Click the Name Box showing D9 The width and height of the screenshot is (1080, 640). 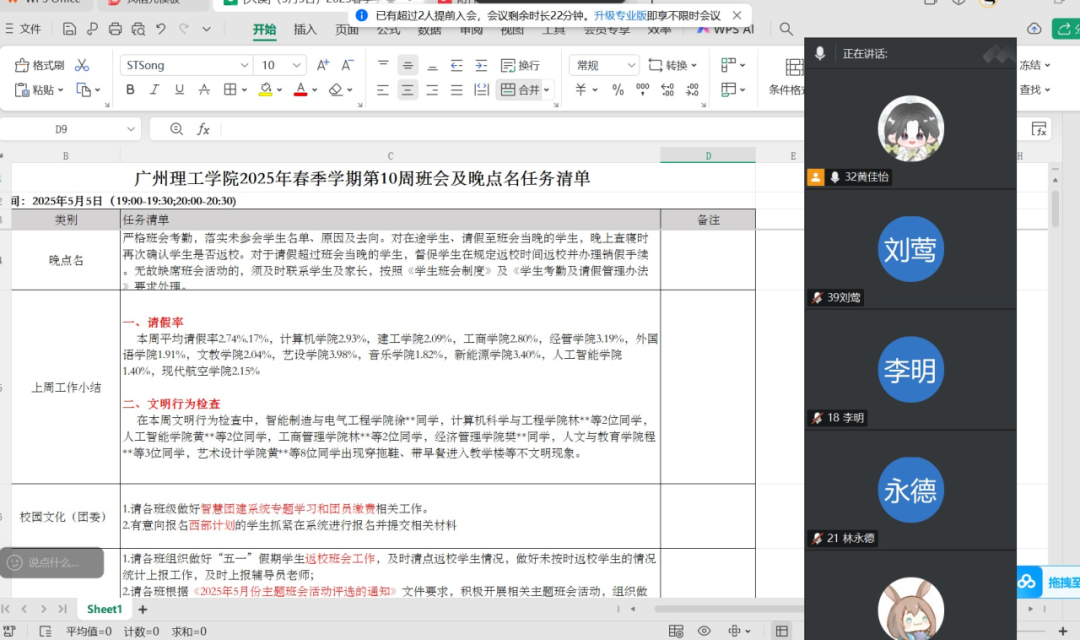[x=61, y=129]
